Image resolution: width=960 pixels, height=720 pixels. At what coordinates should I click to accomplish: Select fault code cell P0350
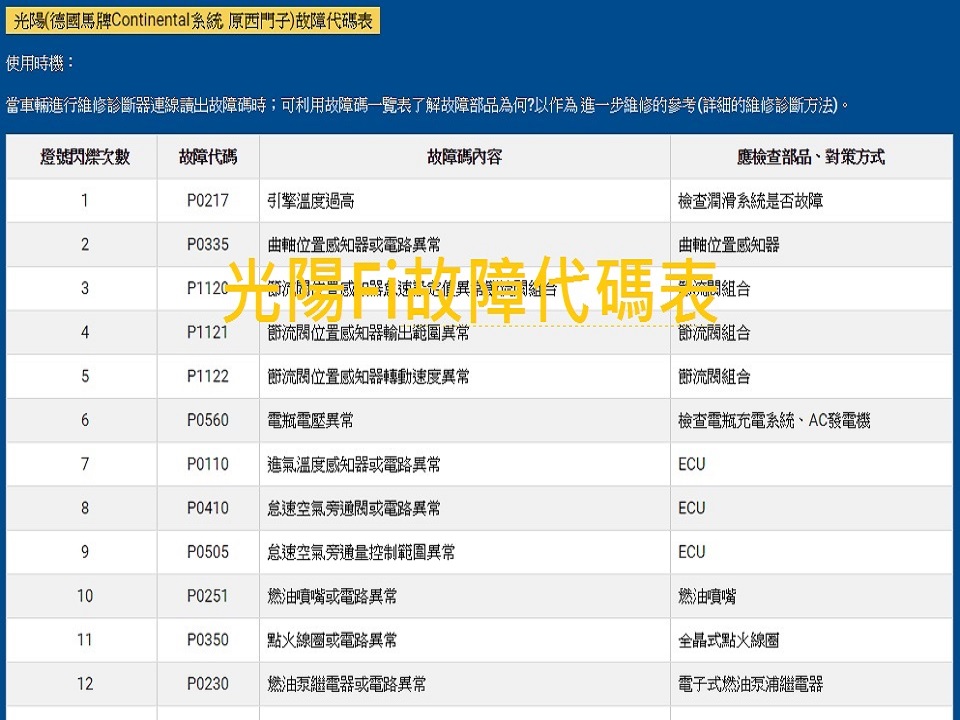point(208,640)
